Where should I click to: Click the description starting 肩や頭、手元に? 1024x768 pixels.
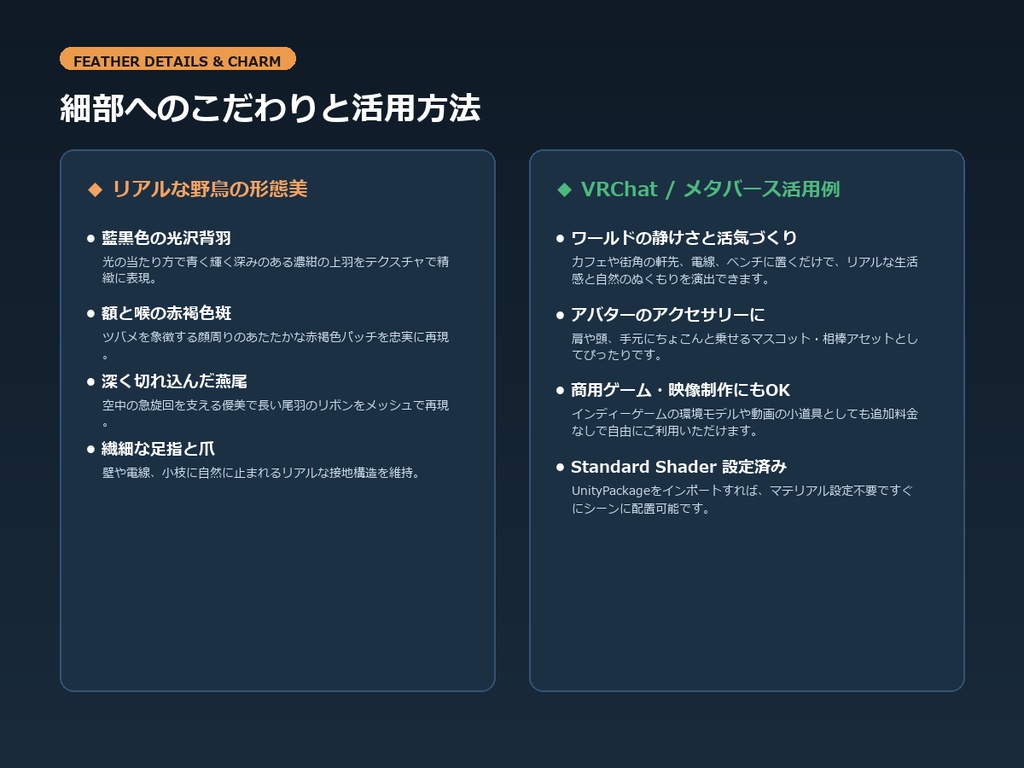(744, 347)
